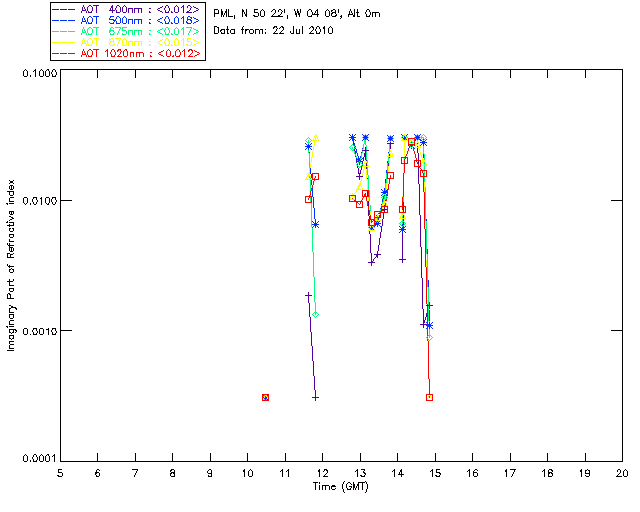The image size is (640, 512).
Task: Select the AOT 675nm legend entry
Action: coord(128,30)
